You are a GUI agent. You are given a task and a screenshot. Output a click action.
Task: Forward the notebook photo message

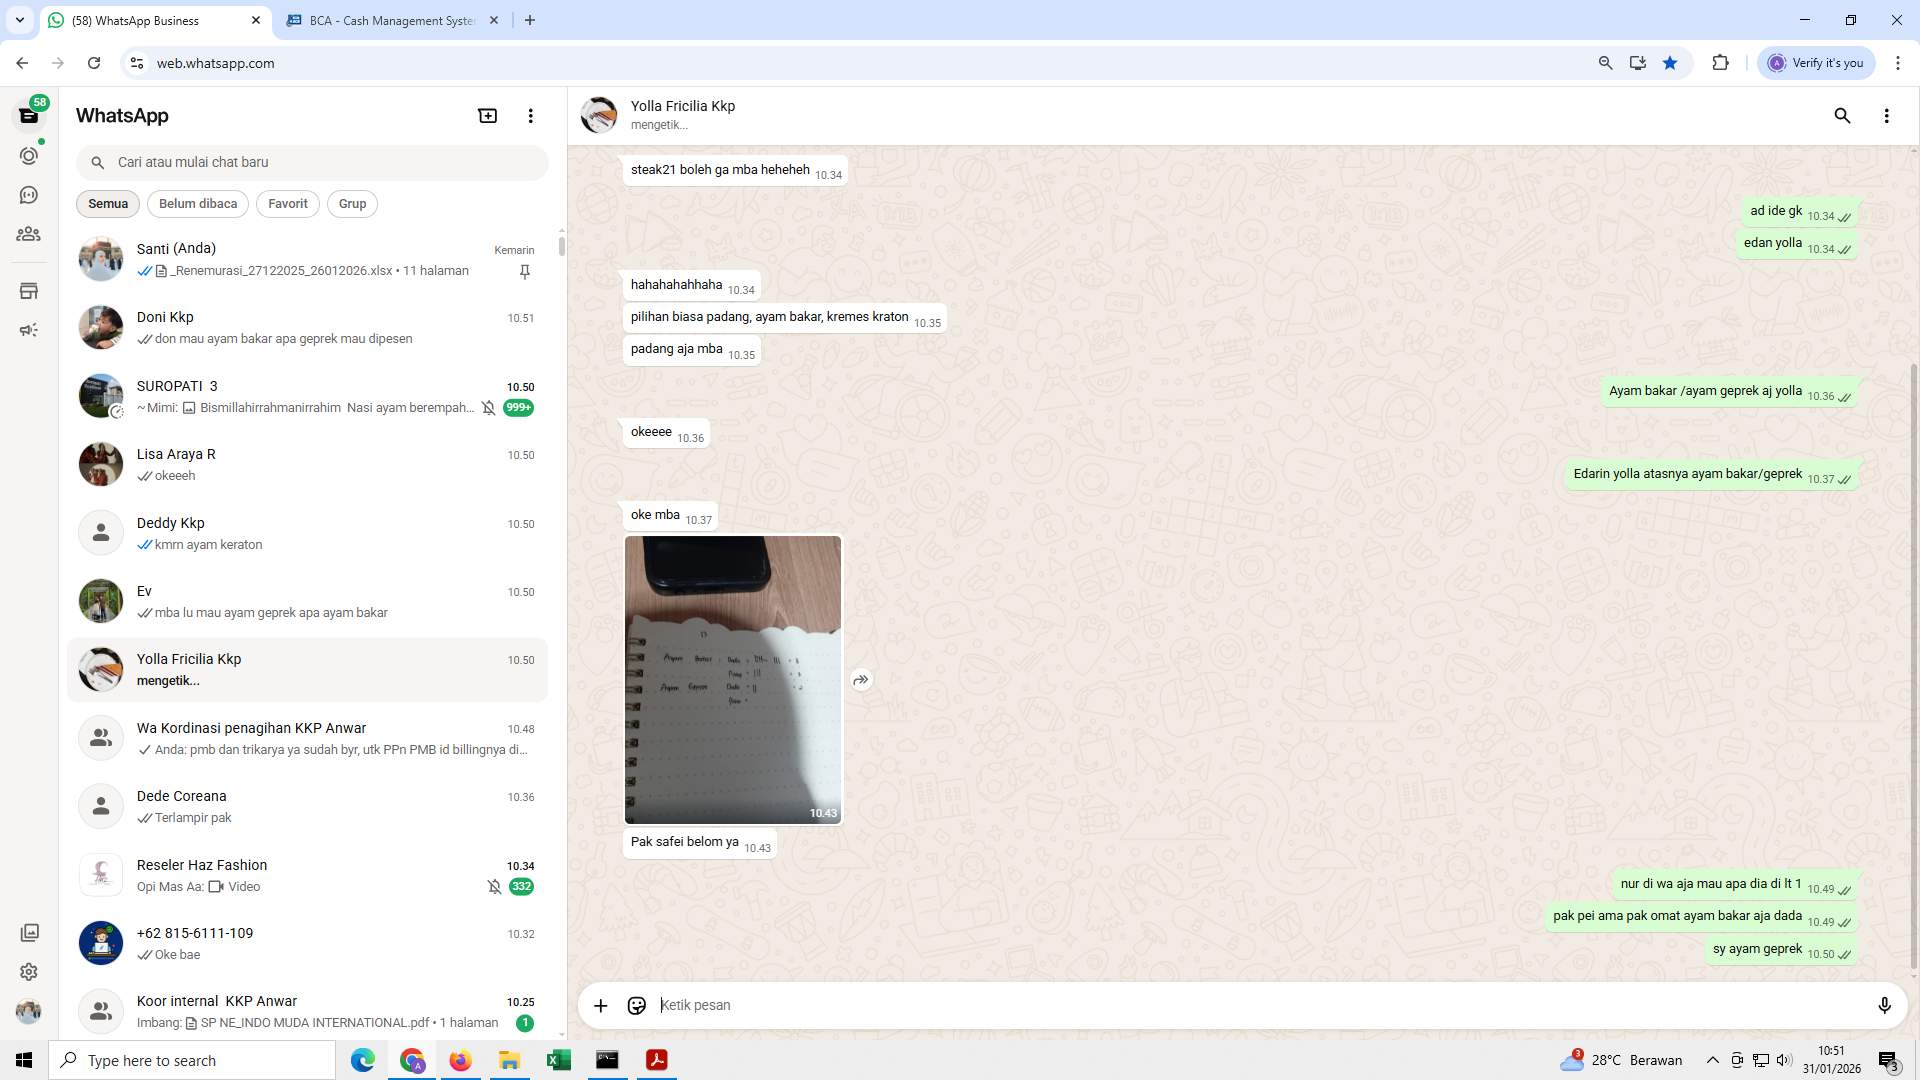click(x=861, y=679)
